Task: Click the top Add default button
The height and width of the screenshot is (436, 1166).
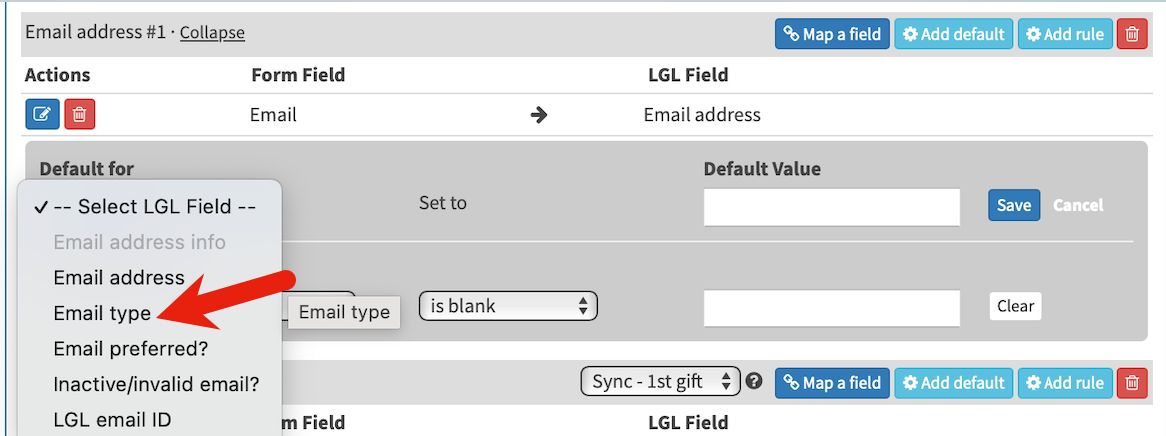Action: click(x=953, y=34)
